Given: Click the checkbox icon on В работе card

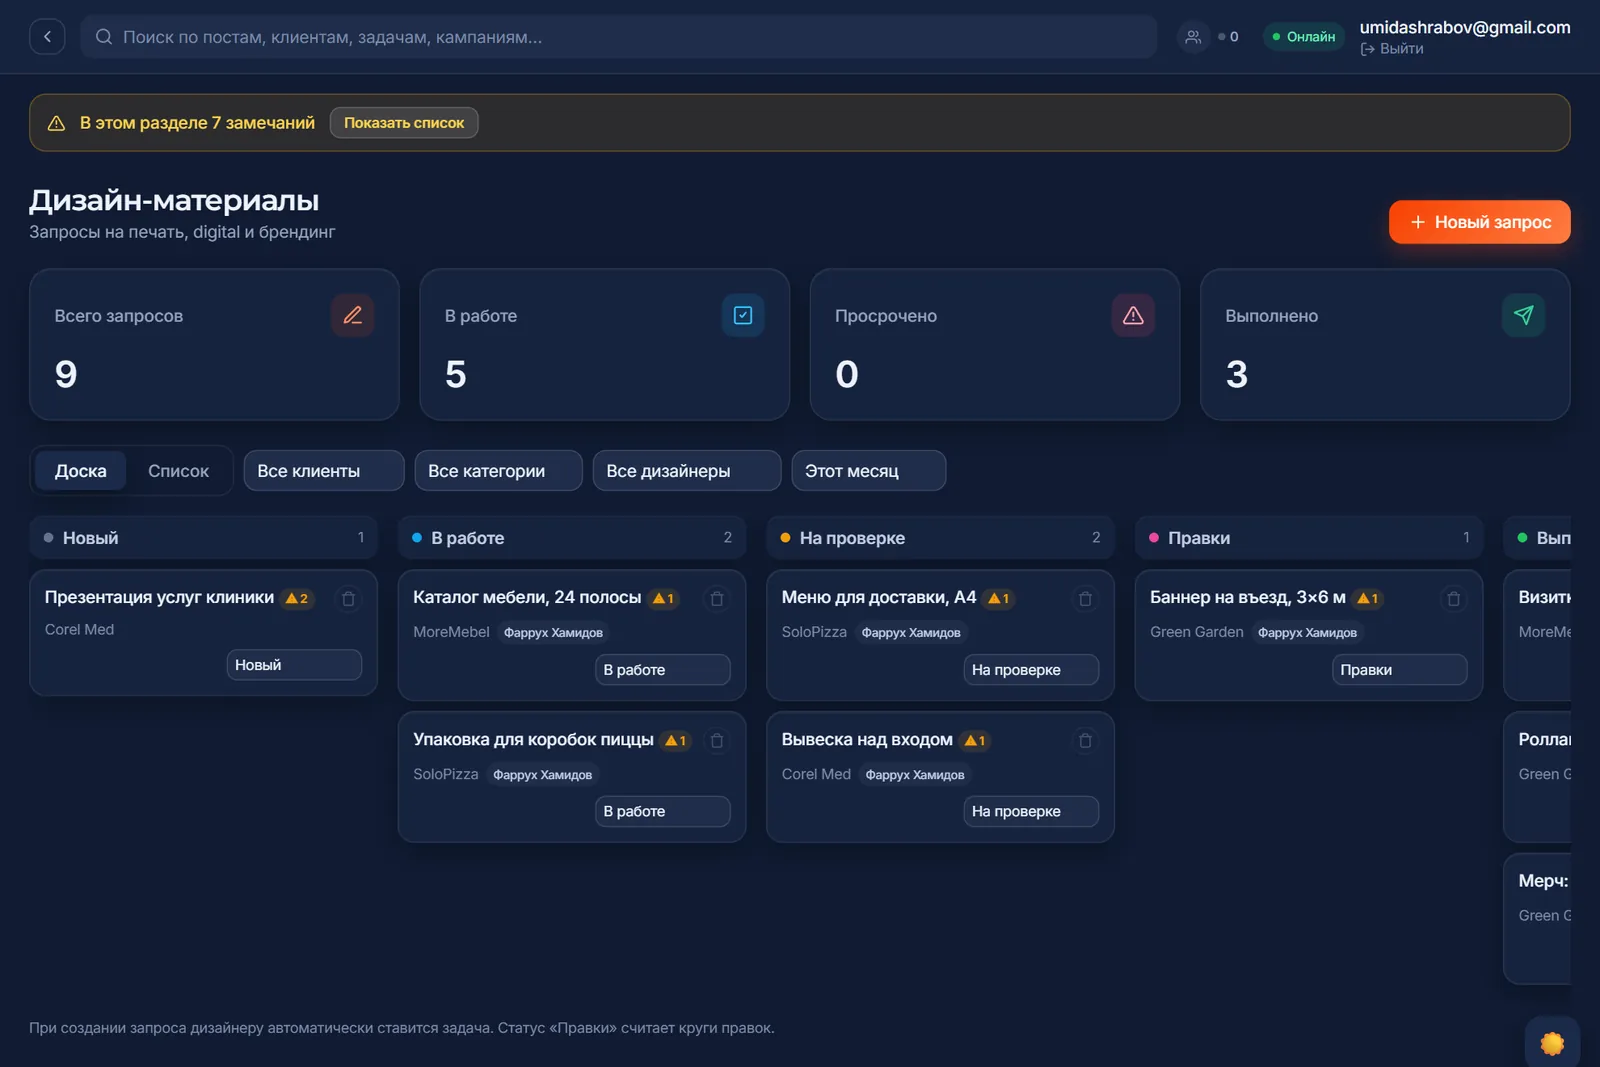Looking at the screenshot, I should [x=743, y=315].
